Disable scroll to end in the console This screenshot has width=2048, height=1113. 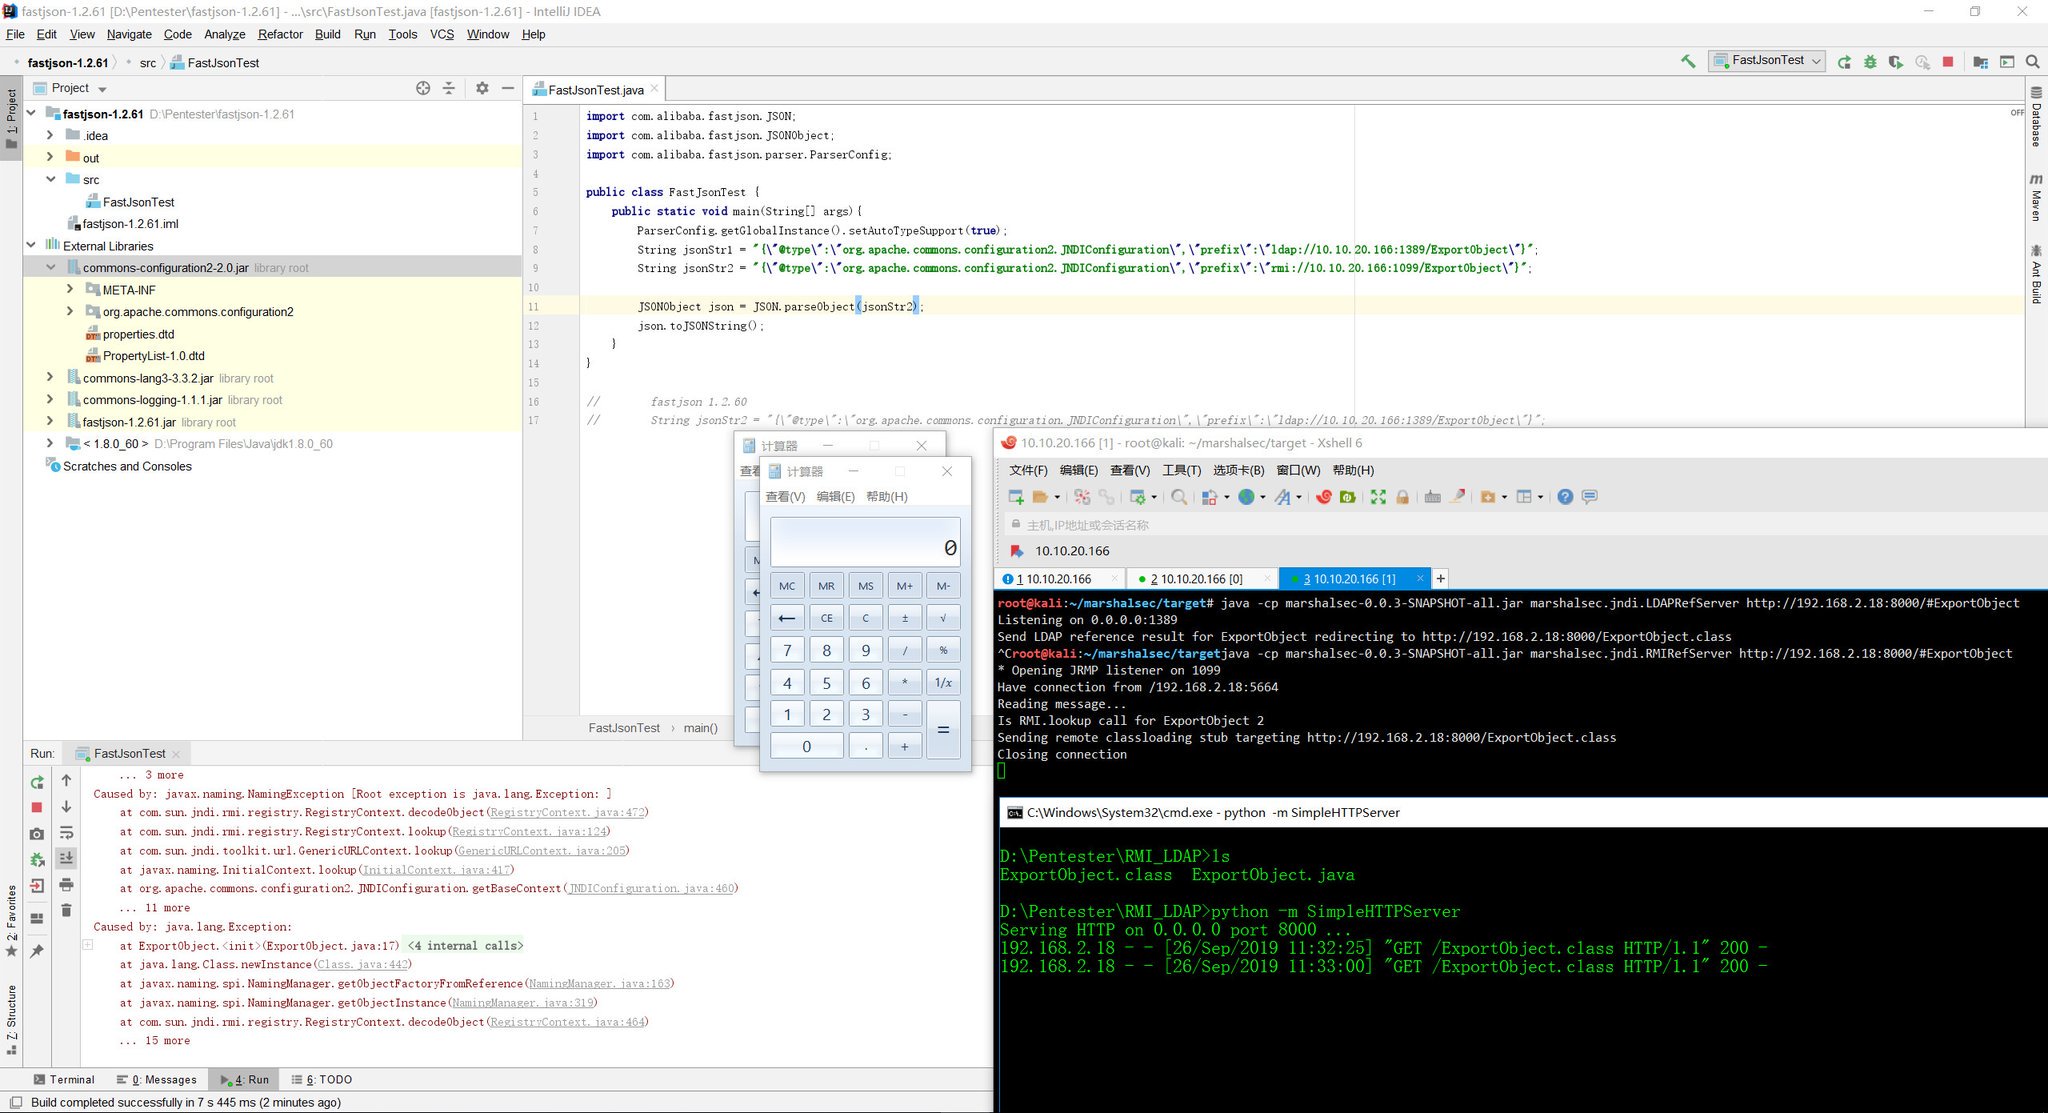click(x=67, y=858)
